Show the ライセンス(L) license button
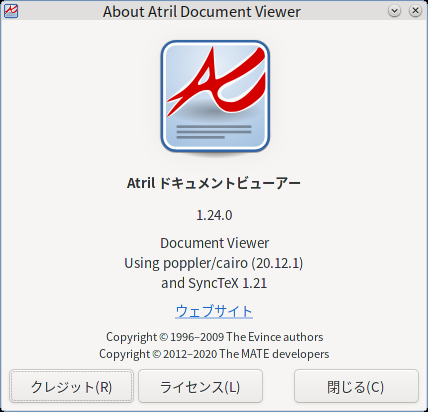428x412 pixels. click(200, 387)
